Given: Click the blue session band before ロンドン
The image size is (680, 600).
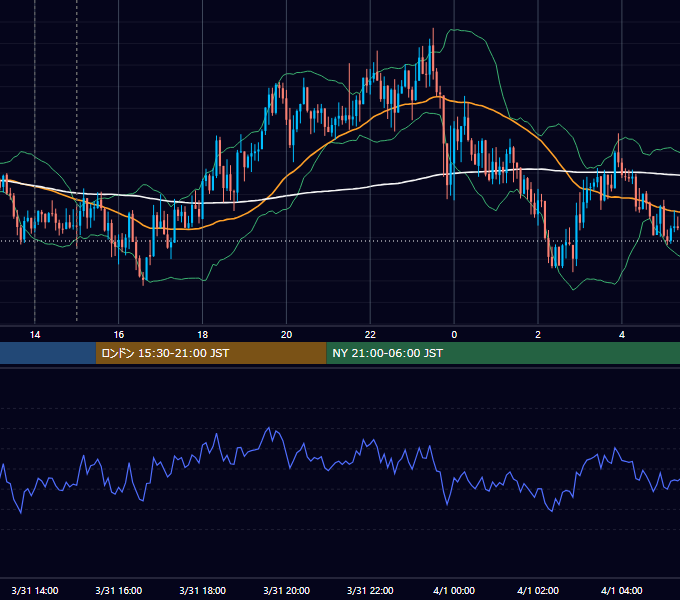Looking at the screenshot, I should click(x=48, y=353).
